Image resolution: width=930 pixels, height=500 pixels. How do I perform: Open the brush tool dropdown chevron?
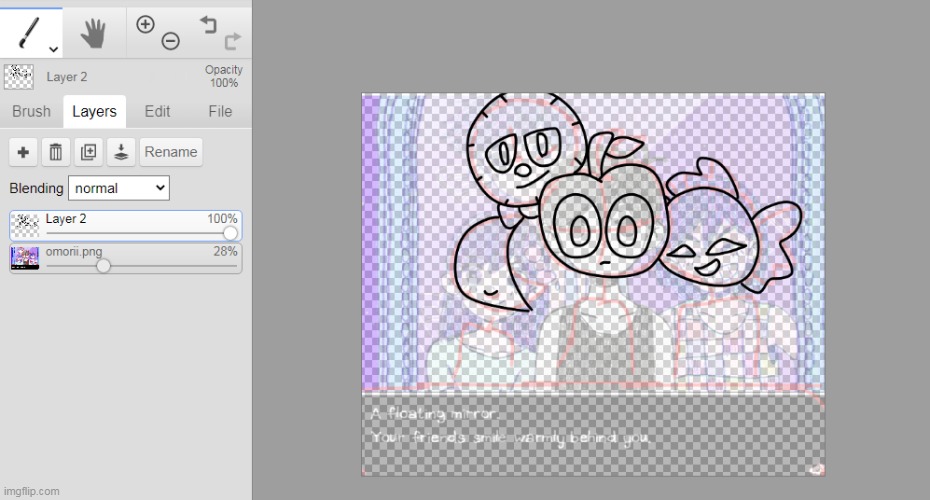[x=53, y=50]
